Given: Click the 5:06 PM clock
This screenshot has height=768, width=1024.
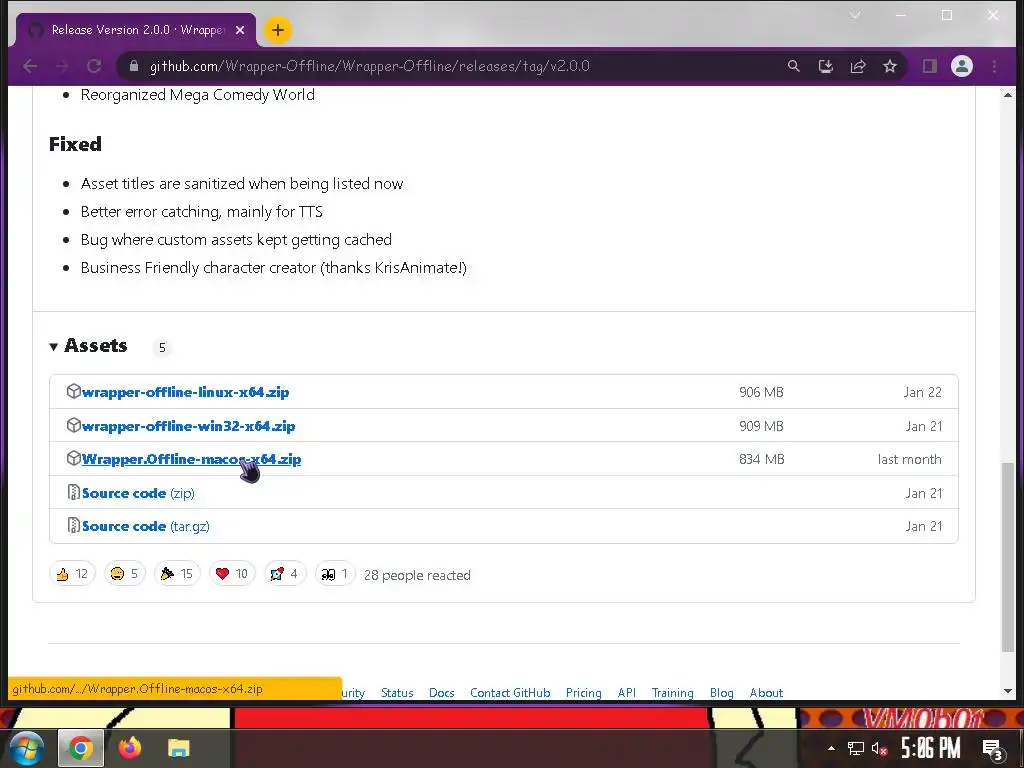Looking at the screenshot, I should (931, 748).
